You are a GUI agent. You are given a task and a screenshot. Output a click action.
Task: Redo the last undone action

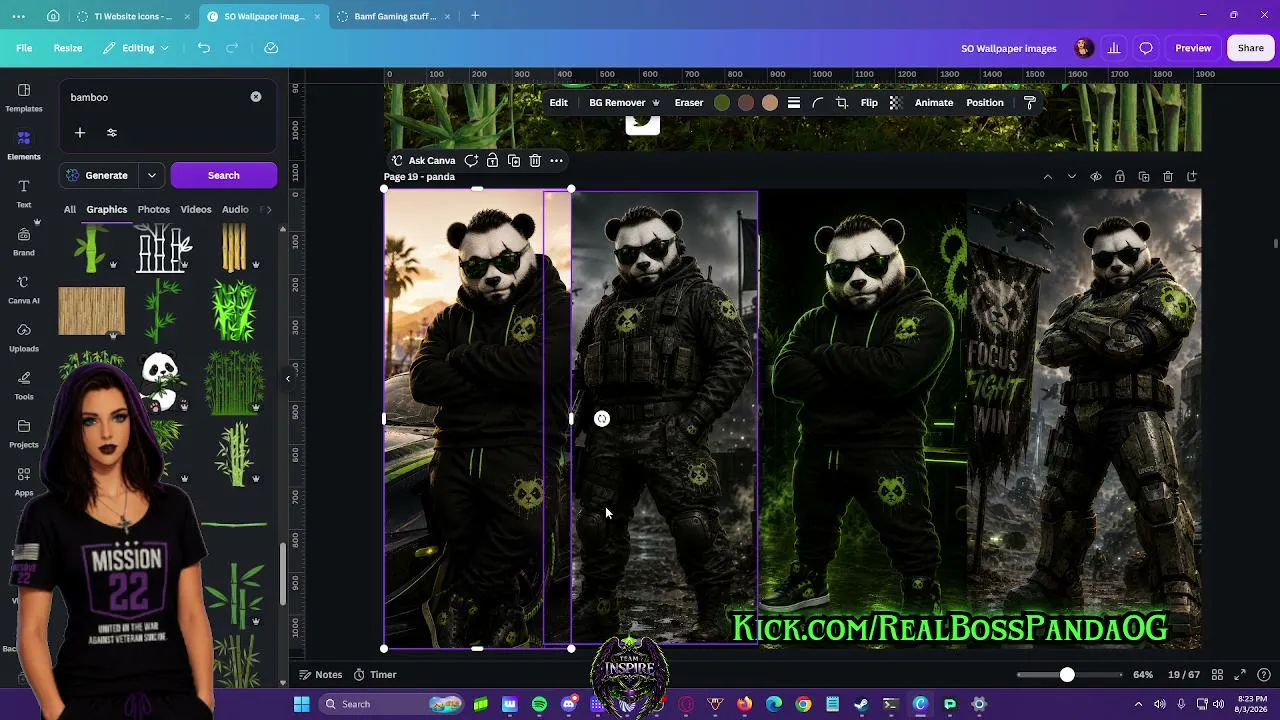(232, 48)
